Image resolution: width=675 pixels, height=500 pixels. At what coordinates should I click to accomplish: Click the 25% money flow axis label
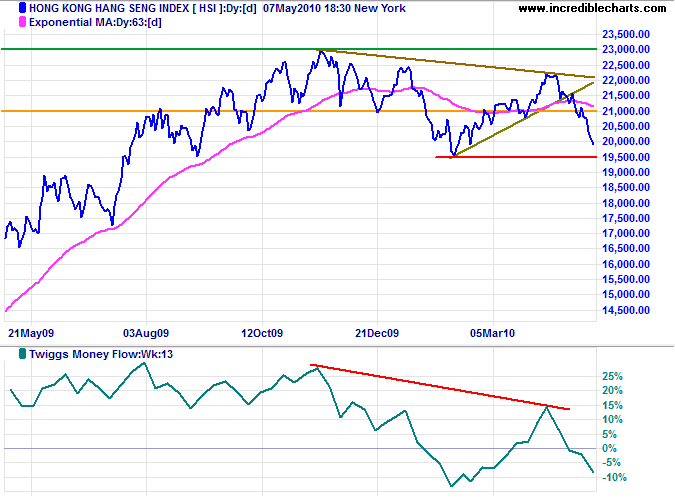pos(612,376)
